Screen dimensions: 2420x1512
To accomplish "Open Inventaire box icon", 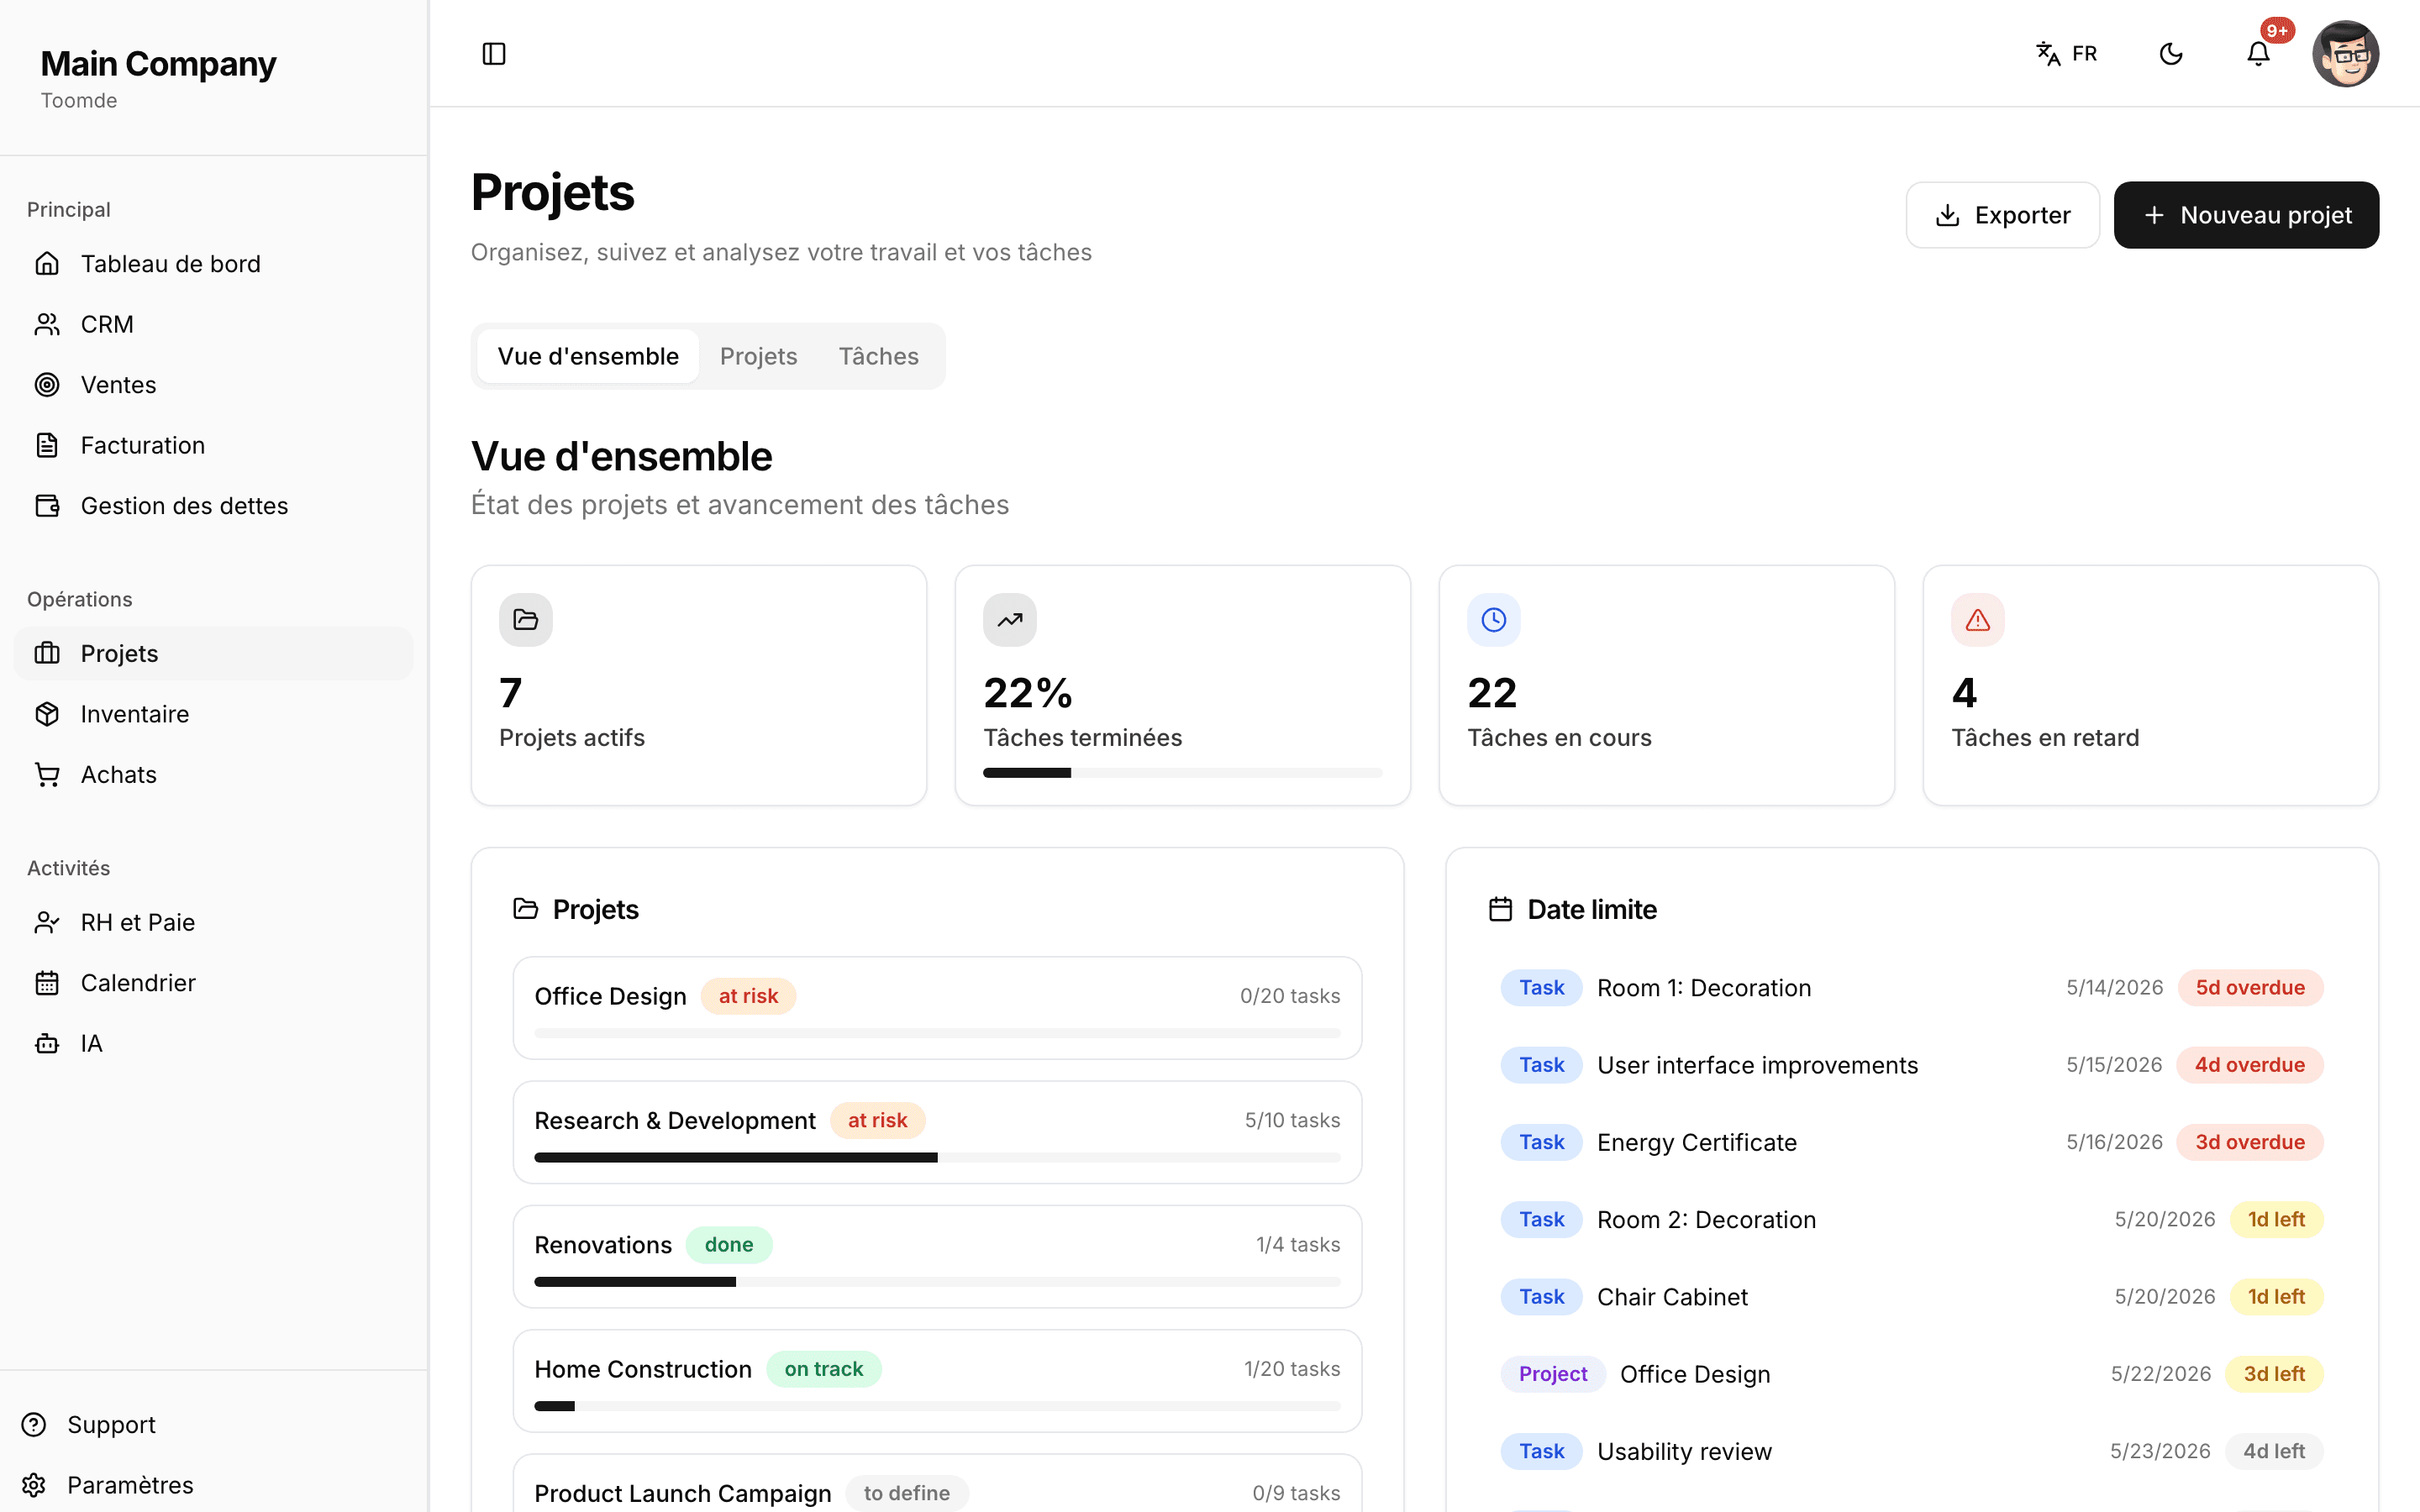I will click(47, 714).
